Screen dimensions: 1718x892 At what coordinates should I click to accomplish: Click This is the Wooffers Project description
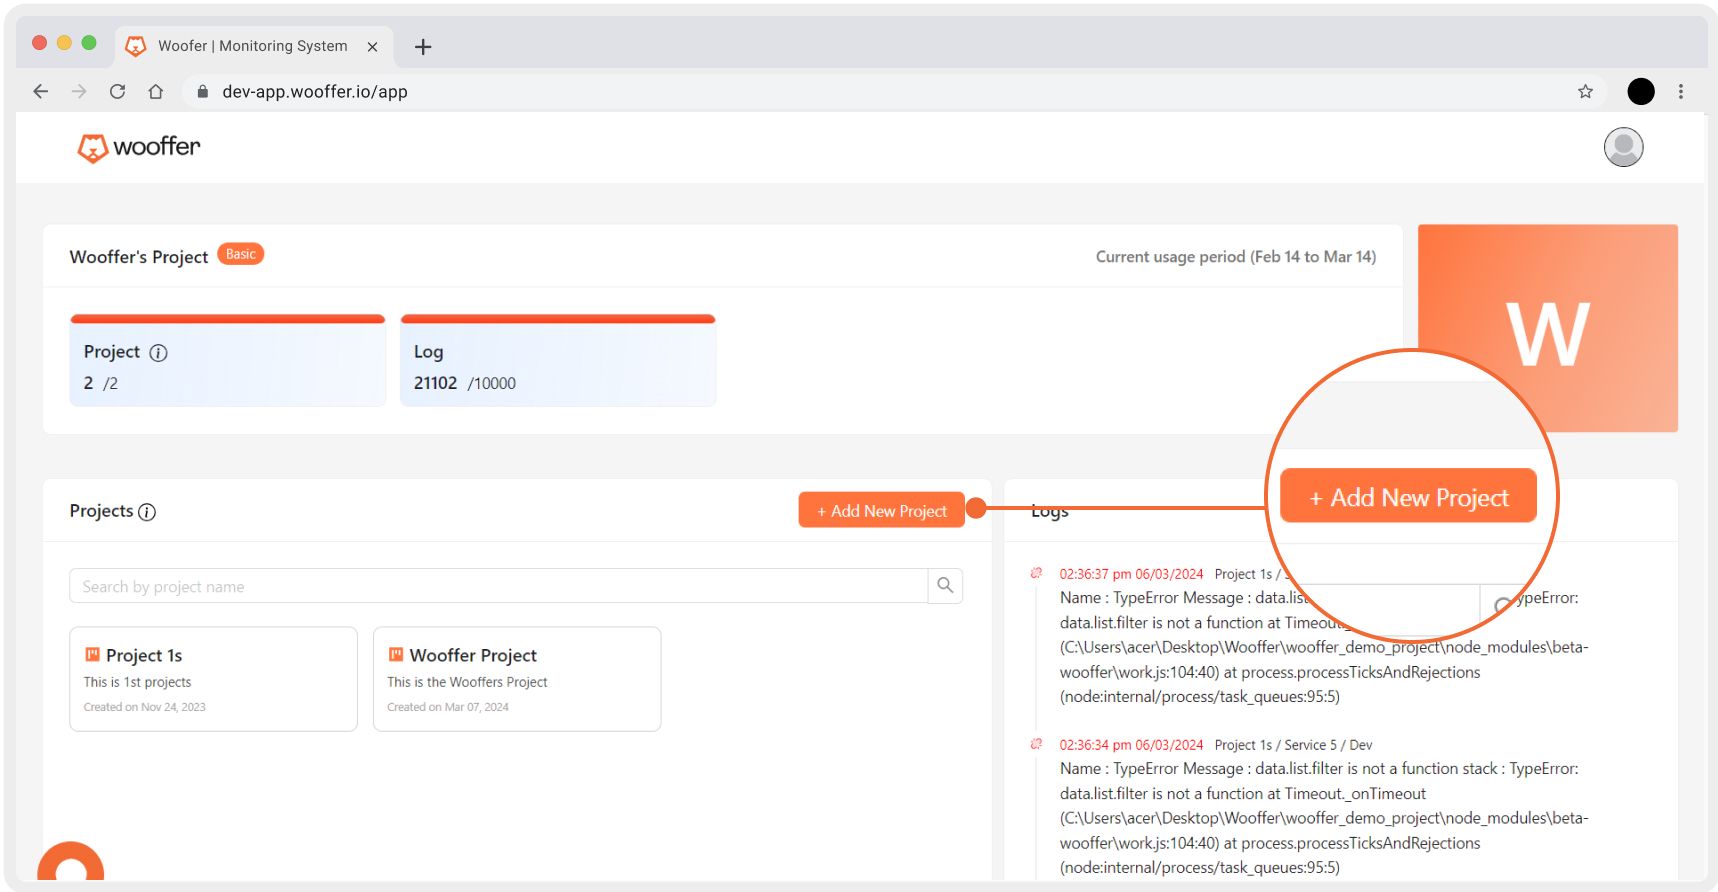[x=467, y=682]
